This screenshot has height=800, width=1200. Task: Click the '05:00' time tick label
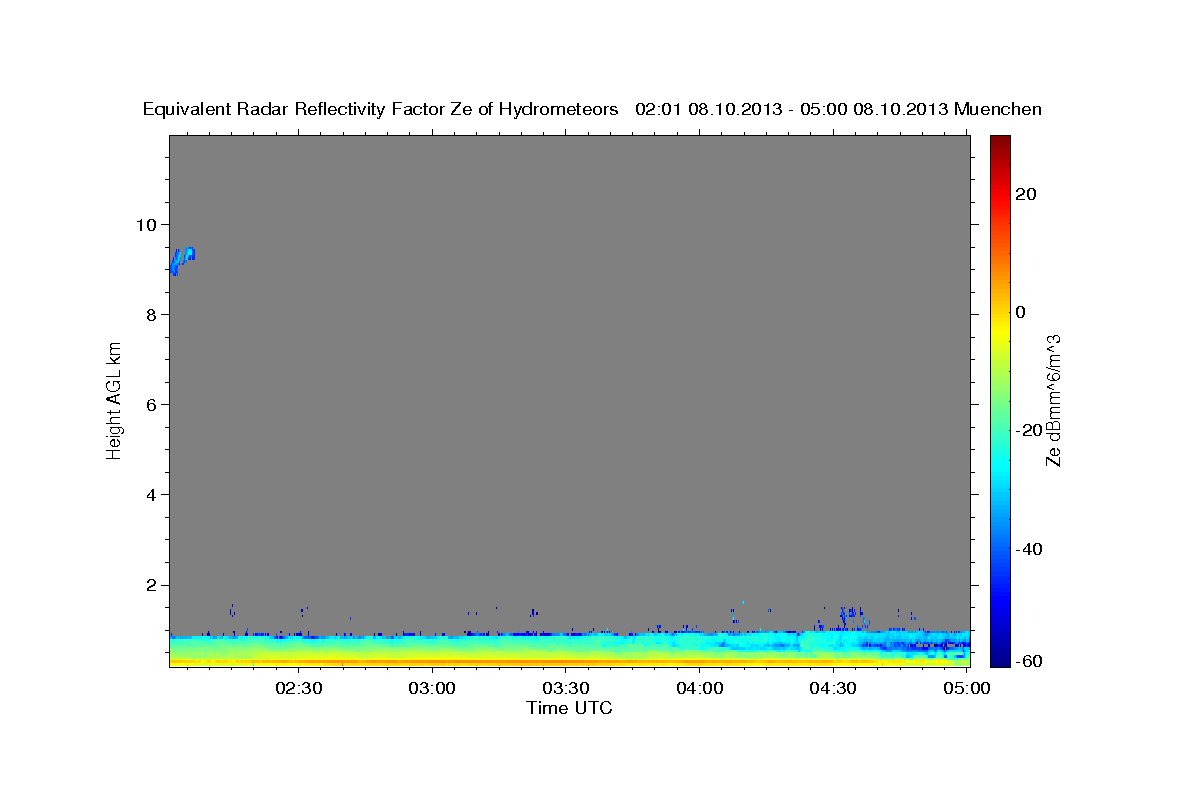tap(967, 689)
